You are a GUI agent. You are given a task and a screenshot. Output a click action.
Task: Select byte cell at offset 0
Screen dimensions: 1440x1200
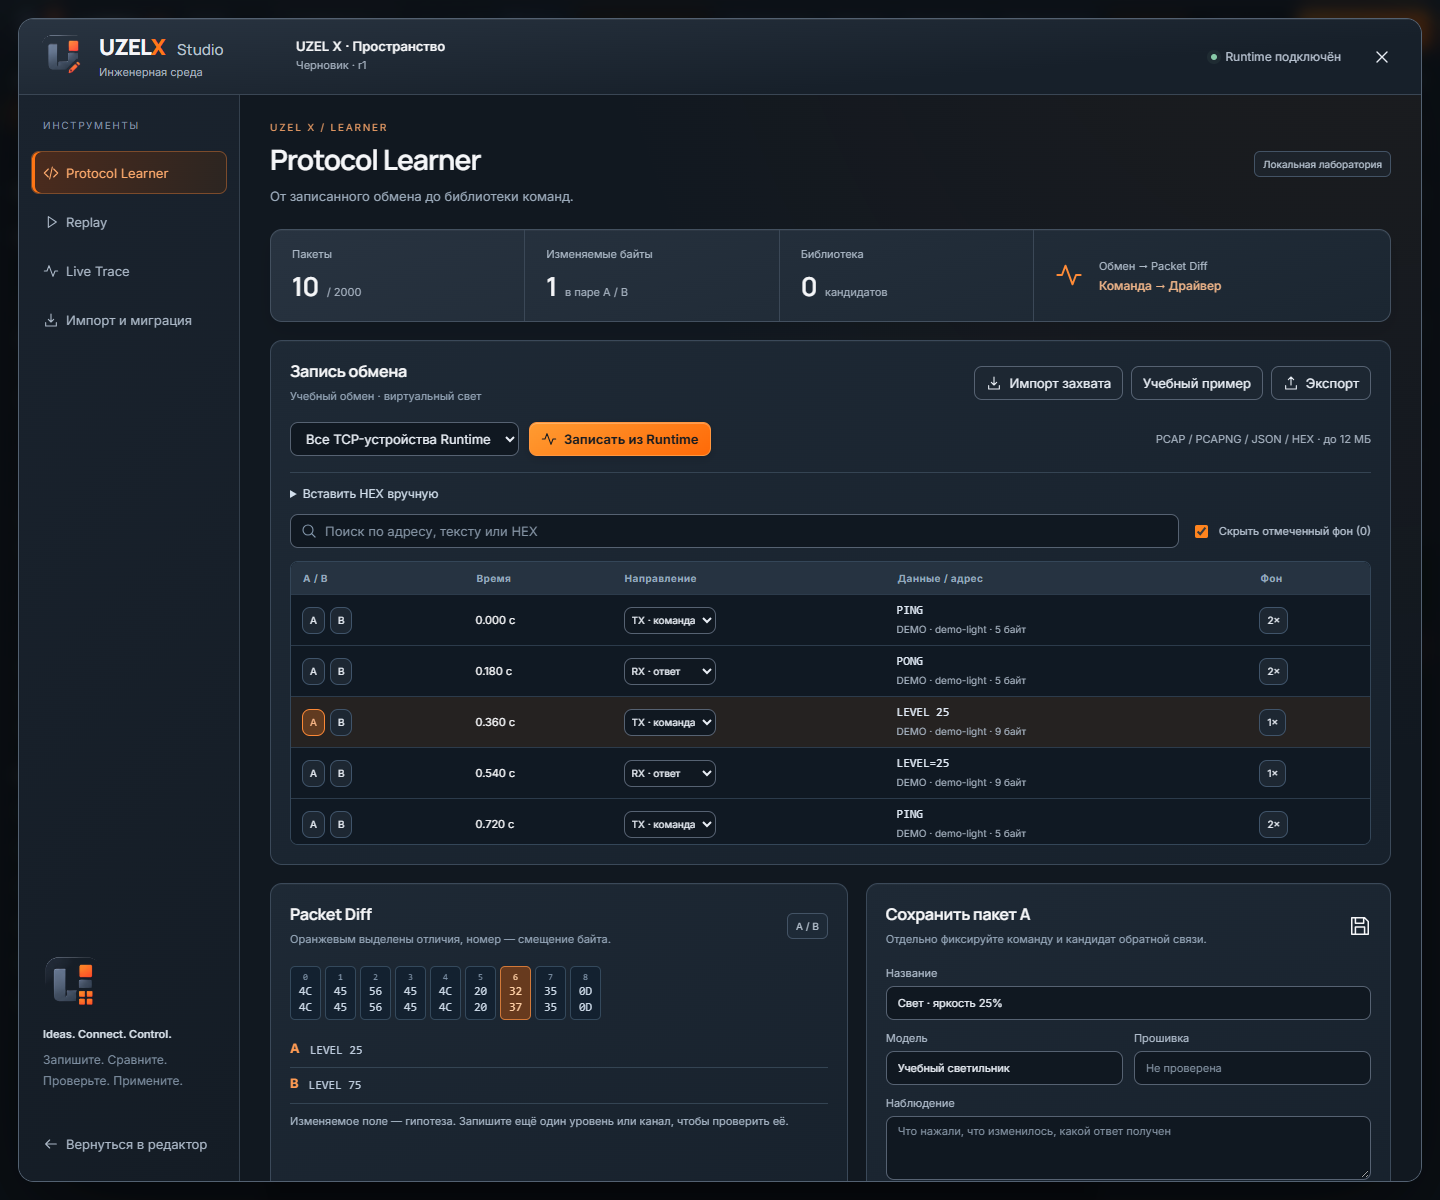tap(305, 993)
